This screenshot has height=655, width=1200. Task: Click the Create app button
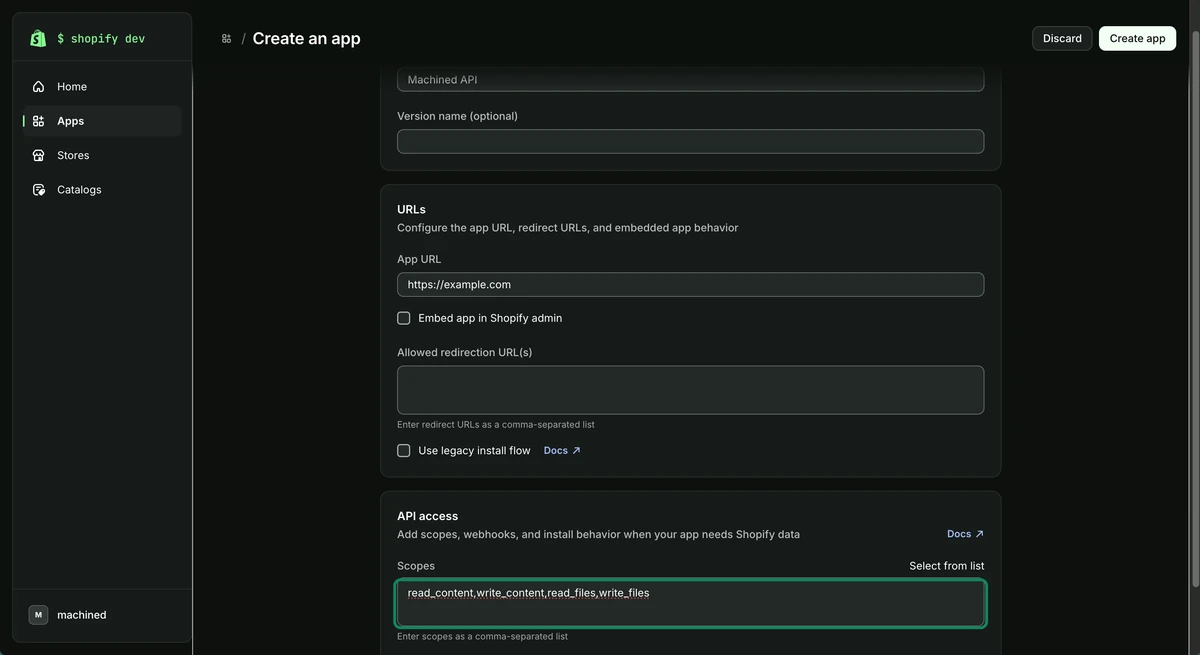point(1137,38)
